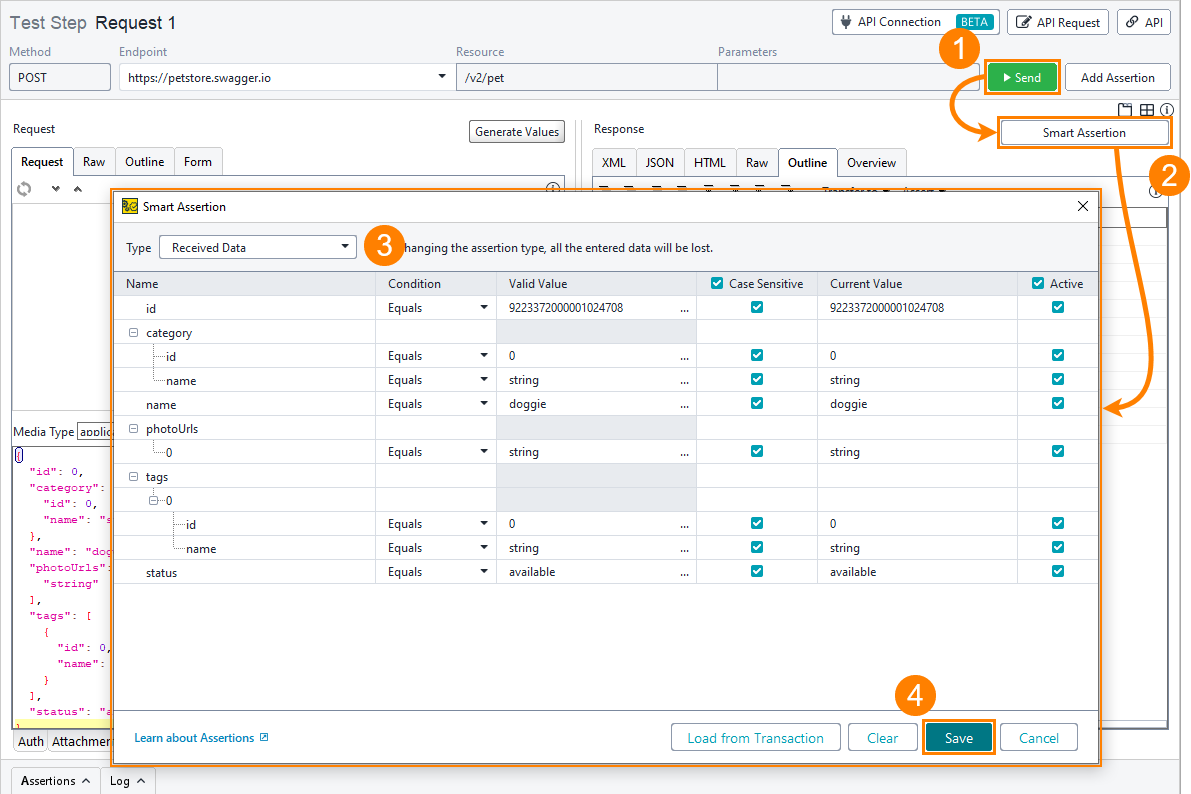1191x794 pixels.
Task: Uncheck Case Sensitive for the doggie row
Action: 757,403
